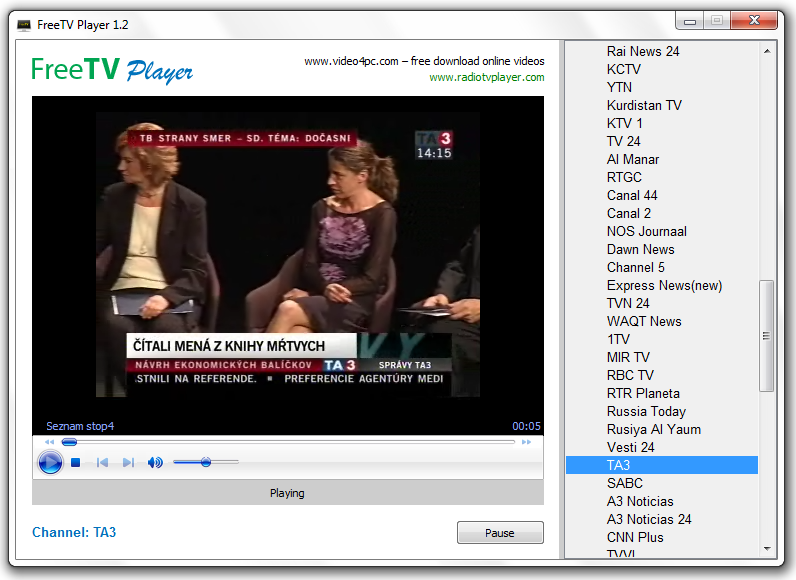Select Vesti 24 channel
Screen dimensions: 796x580
661,448
